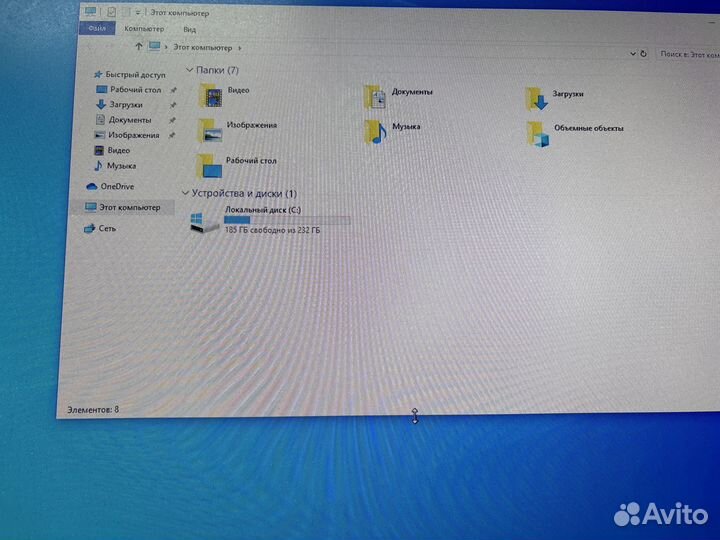Viewport: 720px width, 540px height.
Task: Open the Компьютер ribbon tab
Action: [x=144, y=28]
